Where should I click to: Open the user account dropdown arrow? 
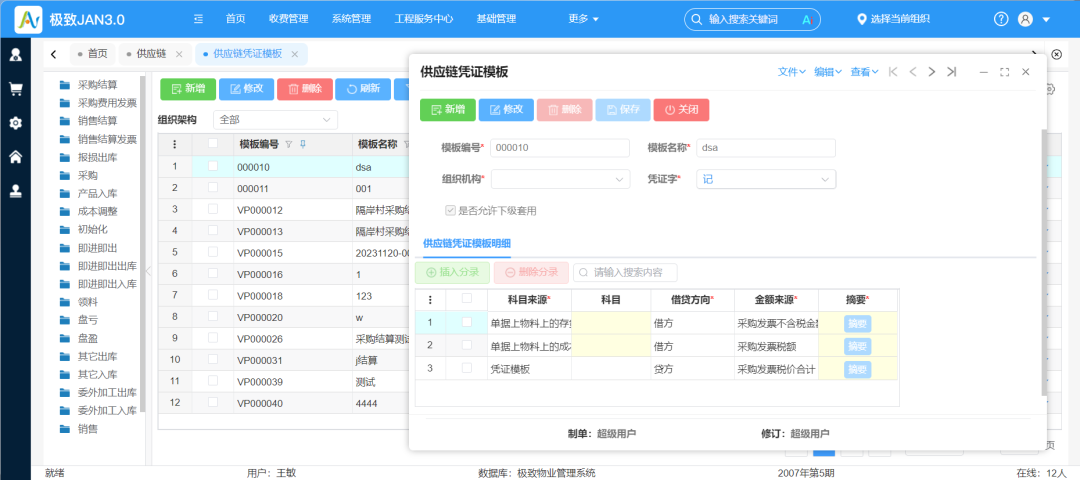(1046, 19)
